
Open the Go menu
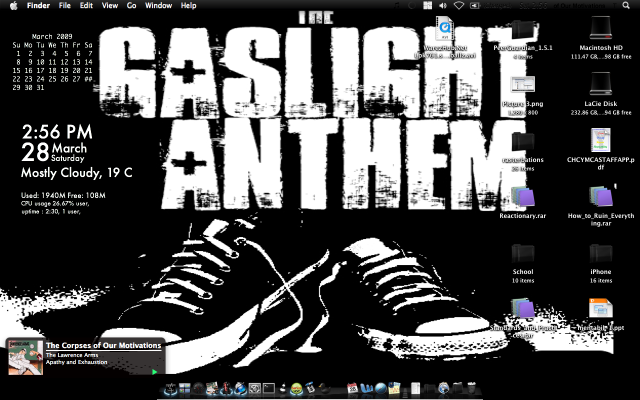pos(131,6)
